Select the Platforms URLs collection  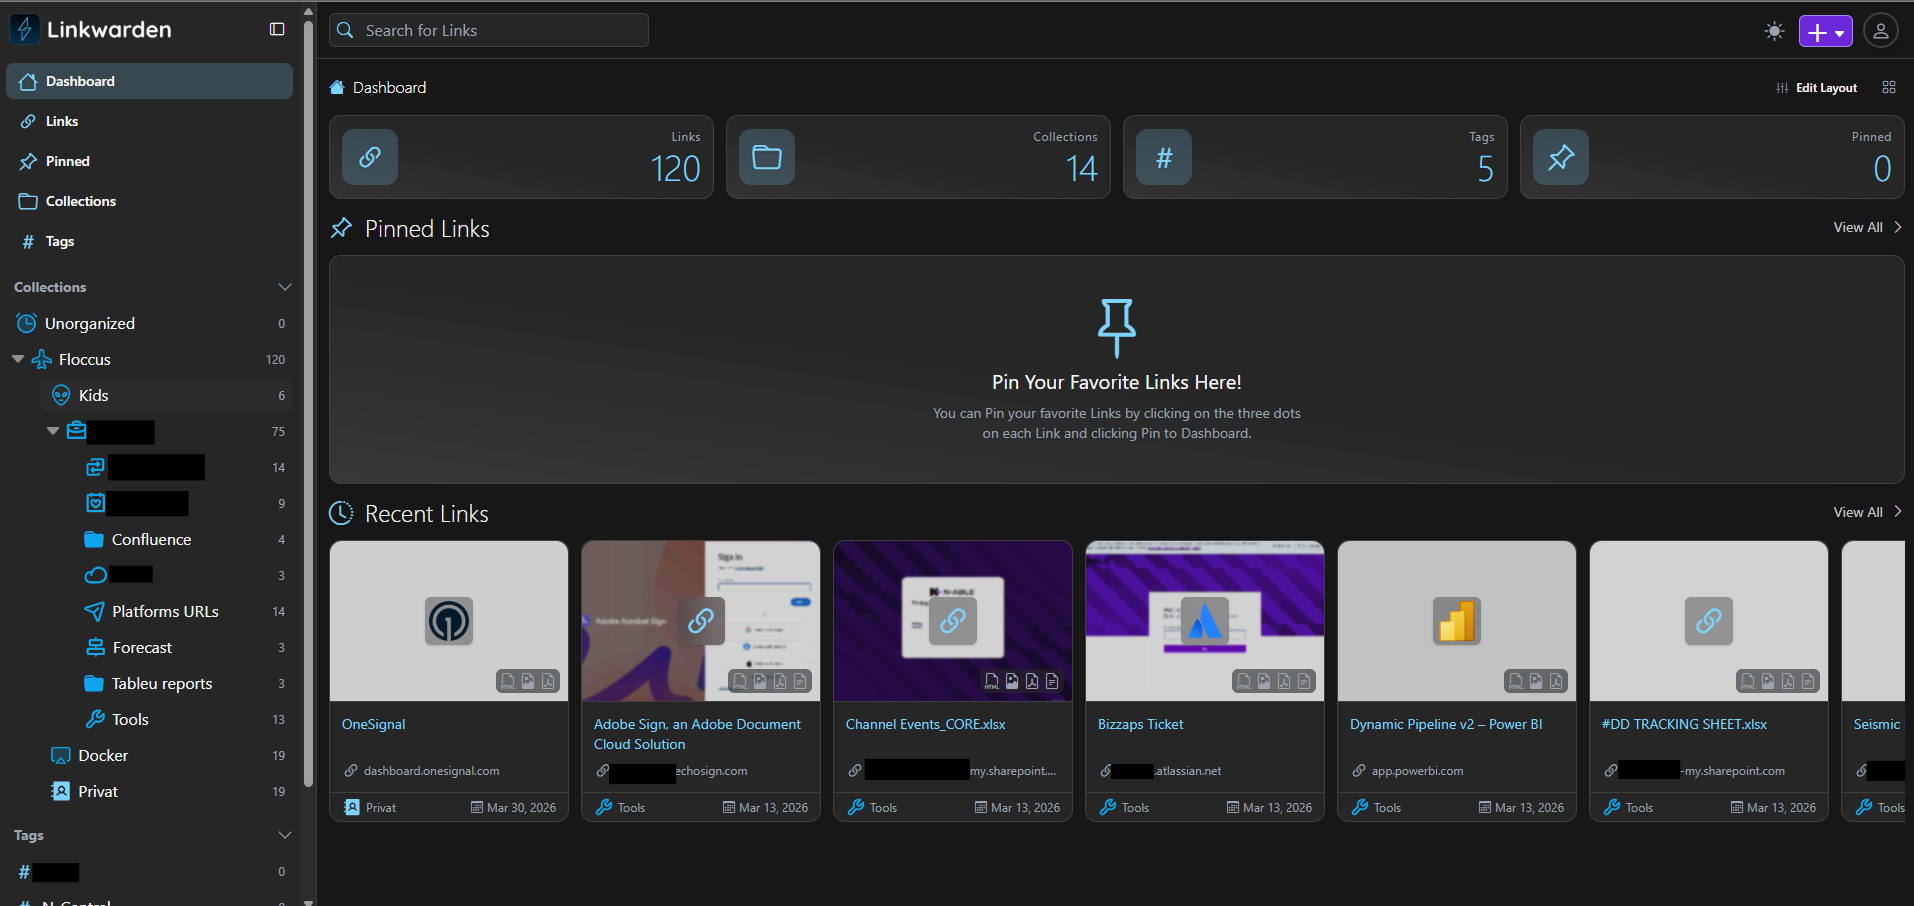(185, 611)
